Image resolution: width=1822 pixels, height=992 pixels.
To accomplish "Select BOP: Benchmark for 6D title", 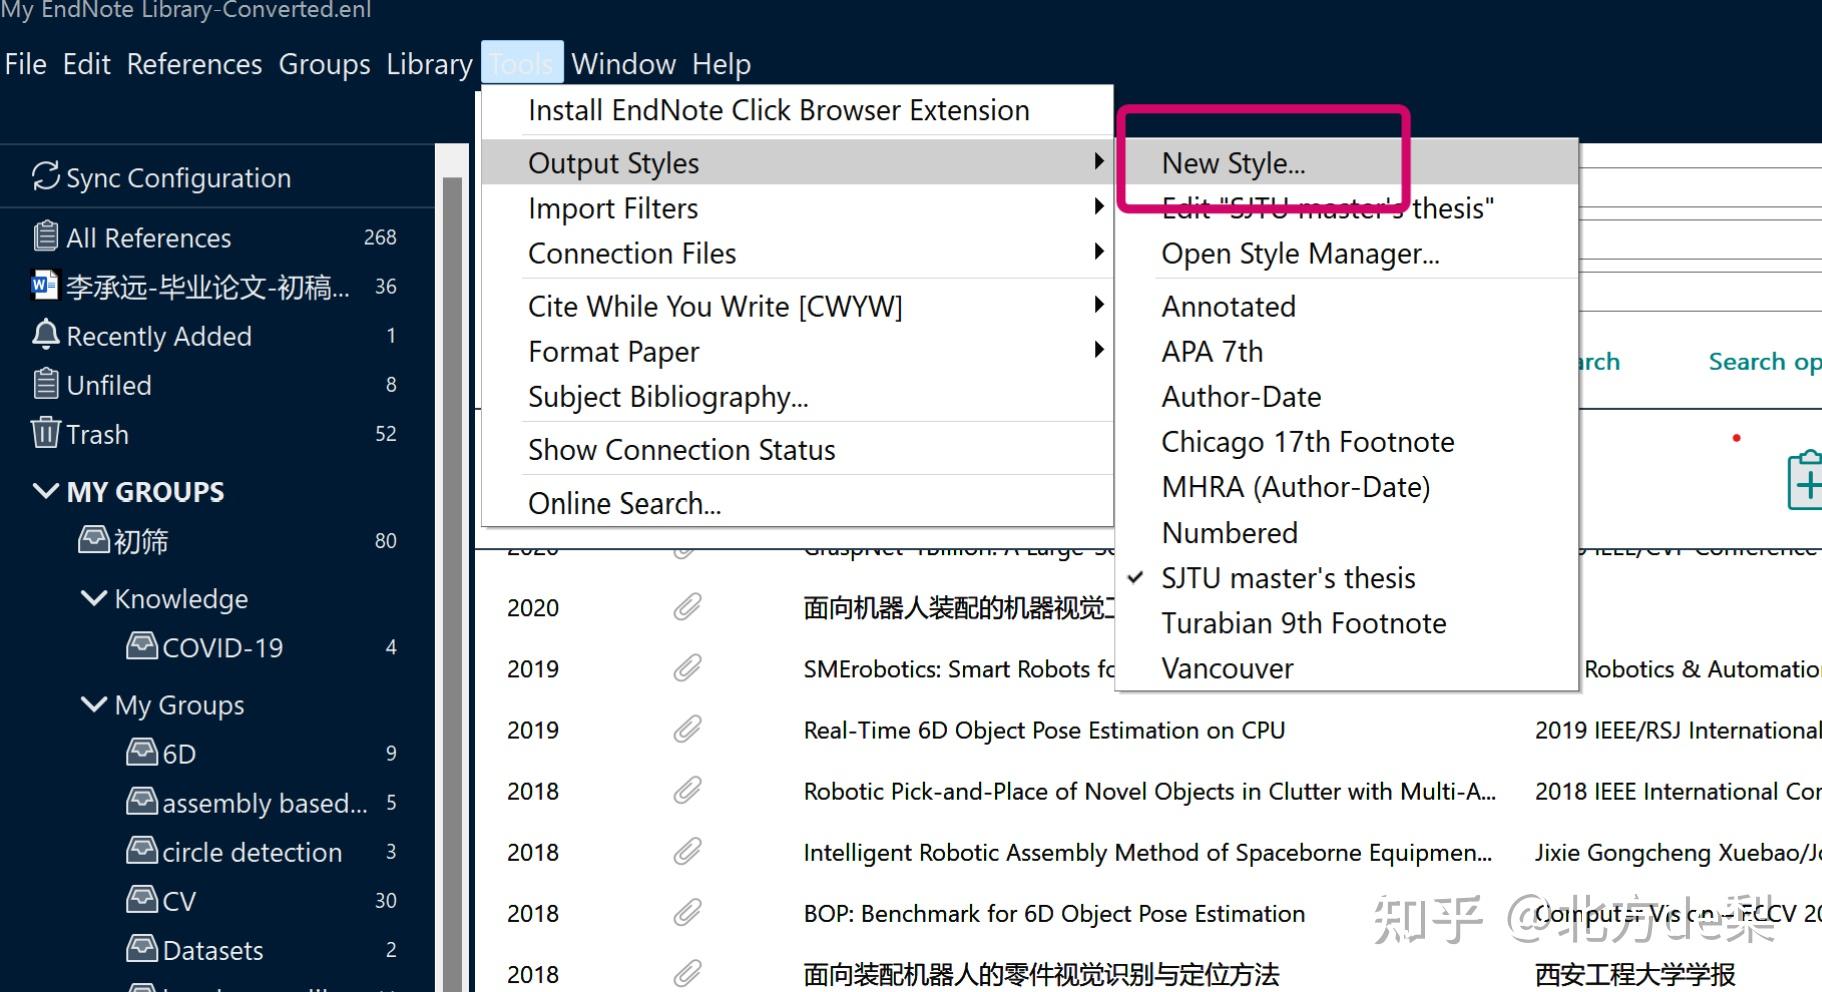I will [x=1054, y=913].
